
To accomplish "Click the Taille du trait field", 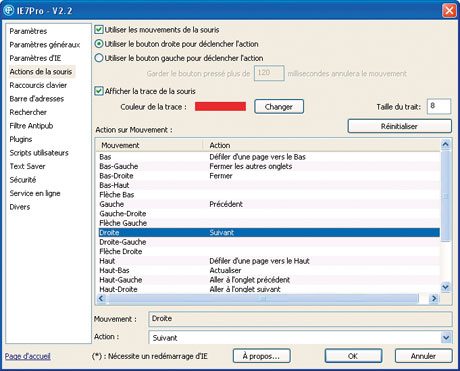I will point(439,106).
